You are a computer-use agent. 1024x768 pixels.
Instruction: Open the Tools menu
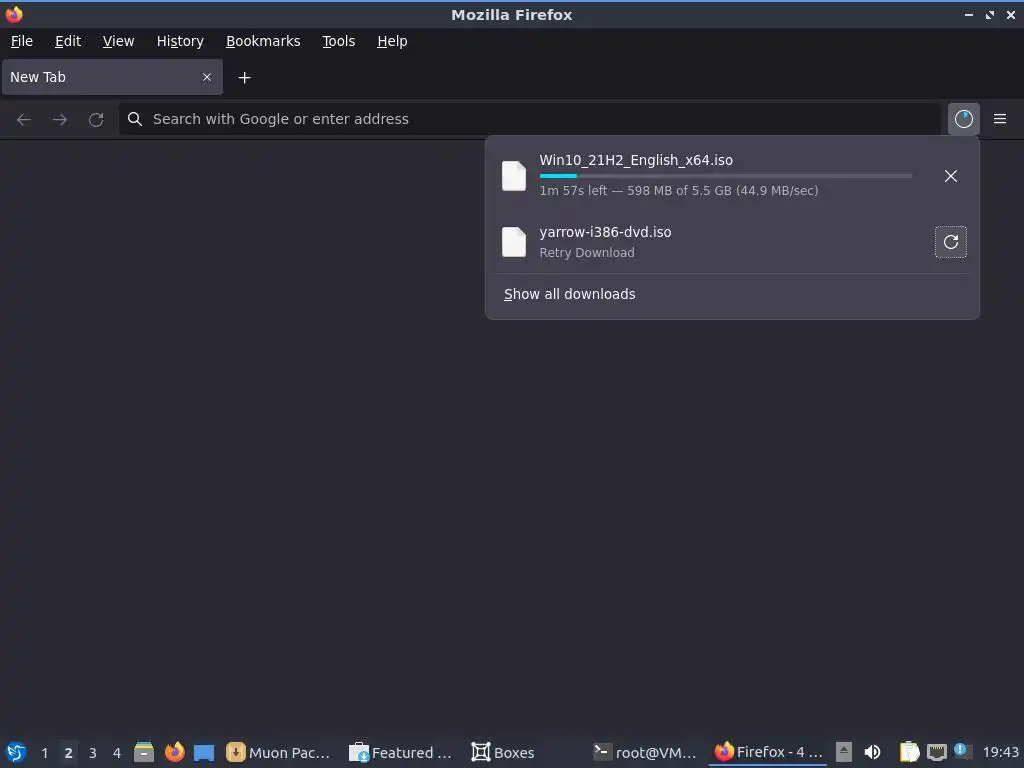pos(338,41)
